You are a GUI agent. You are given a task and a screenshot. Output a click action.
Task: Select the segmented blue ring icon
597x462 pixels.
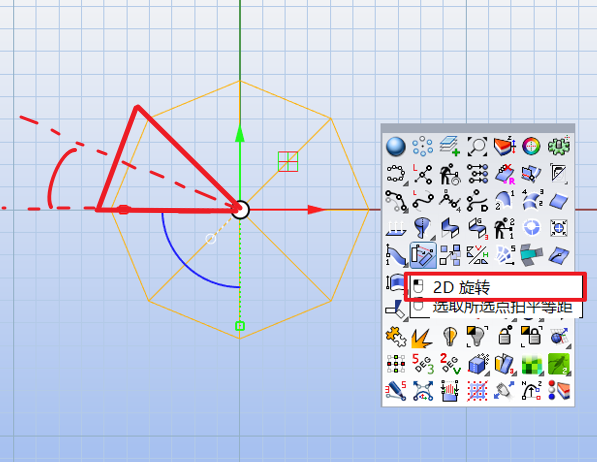click(x=532, y=228)
